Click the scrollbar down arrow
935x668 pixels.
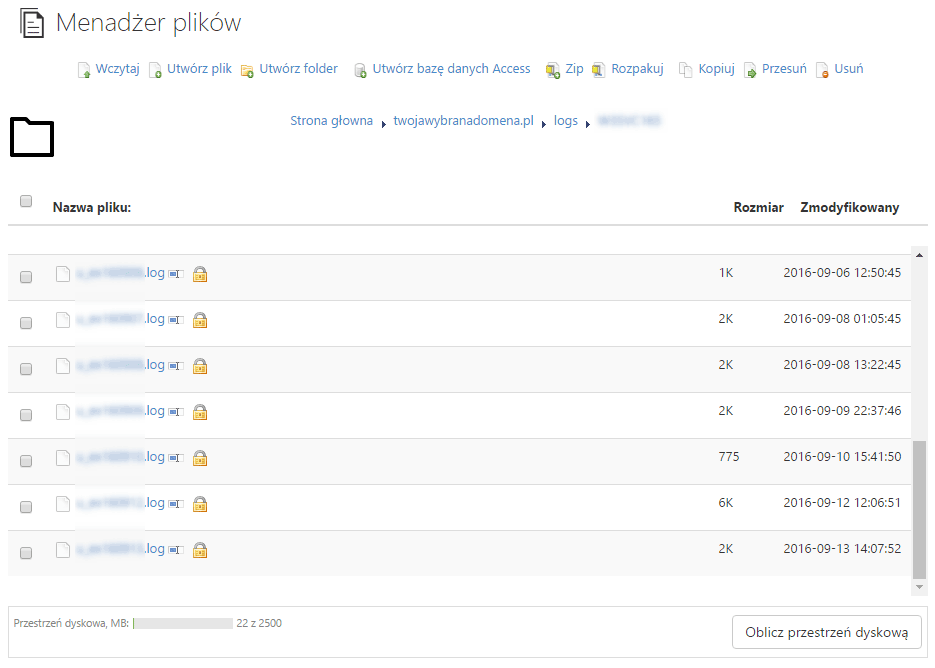919,587
